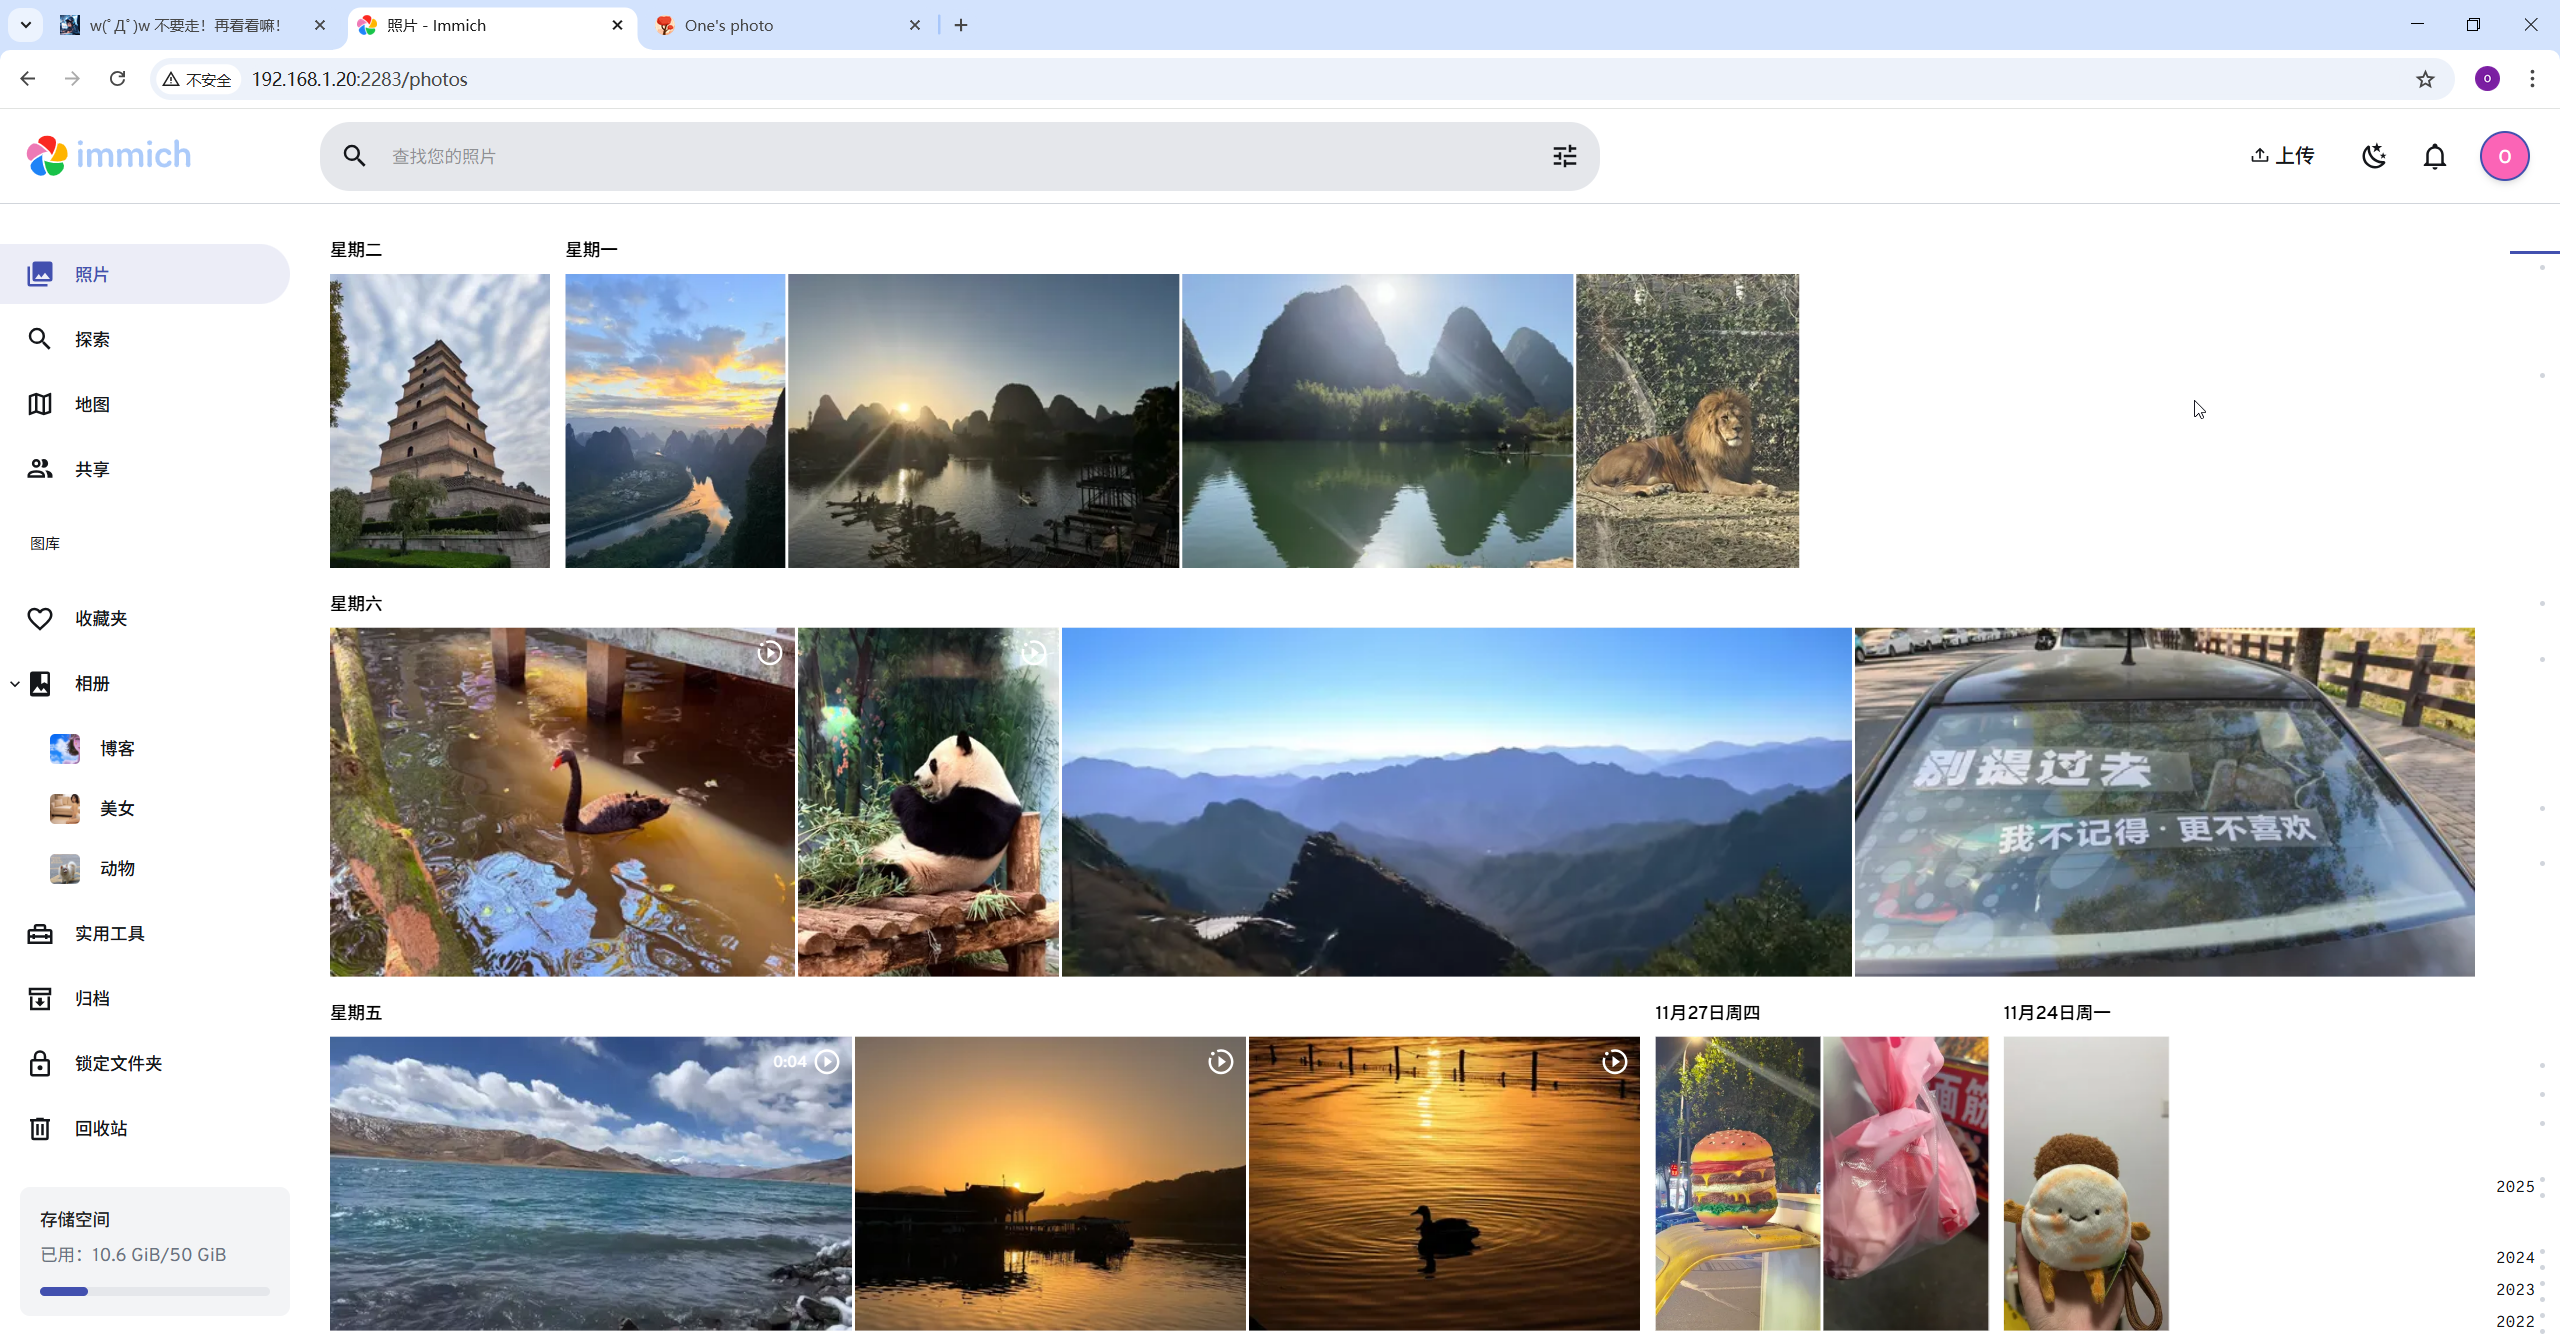Image resolution: width=2560 pixels, height=1334 pixels.
Task: Click the 上传 upload button
Action: tap(2282, 156)
